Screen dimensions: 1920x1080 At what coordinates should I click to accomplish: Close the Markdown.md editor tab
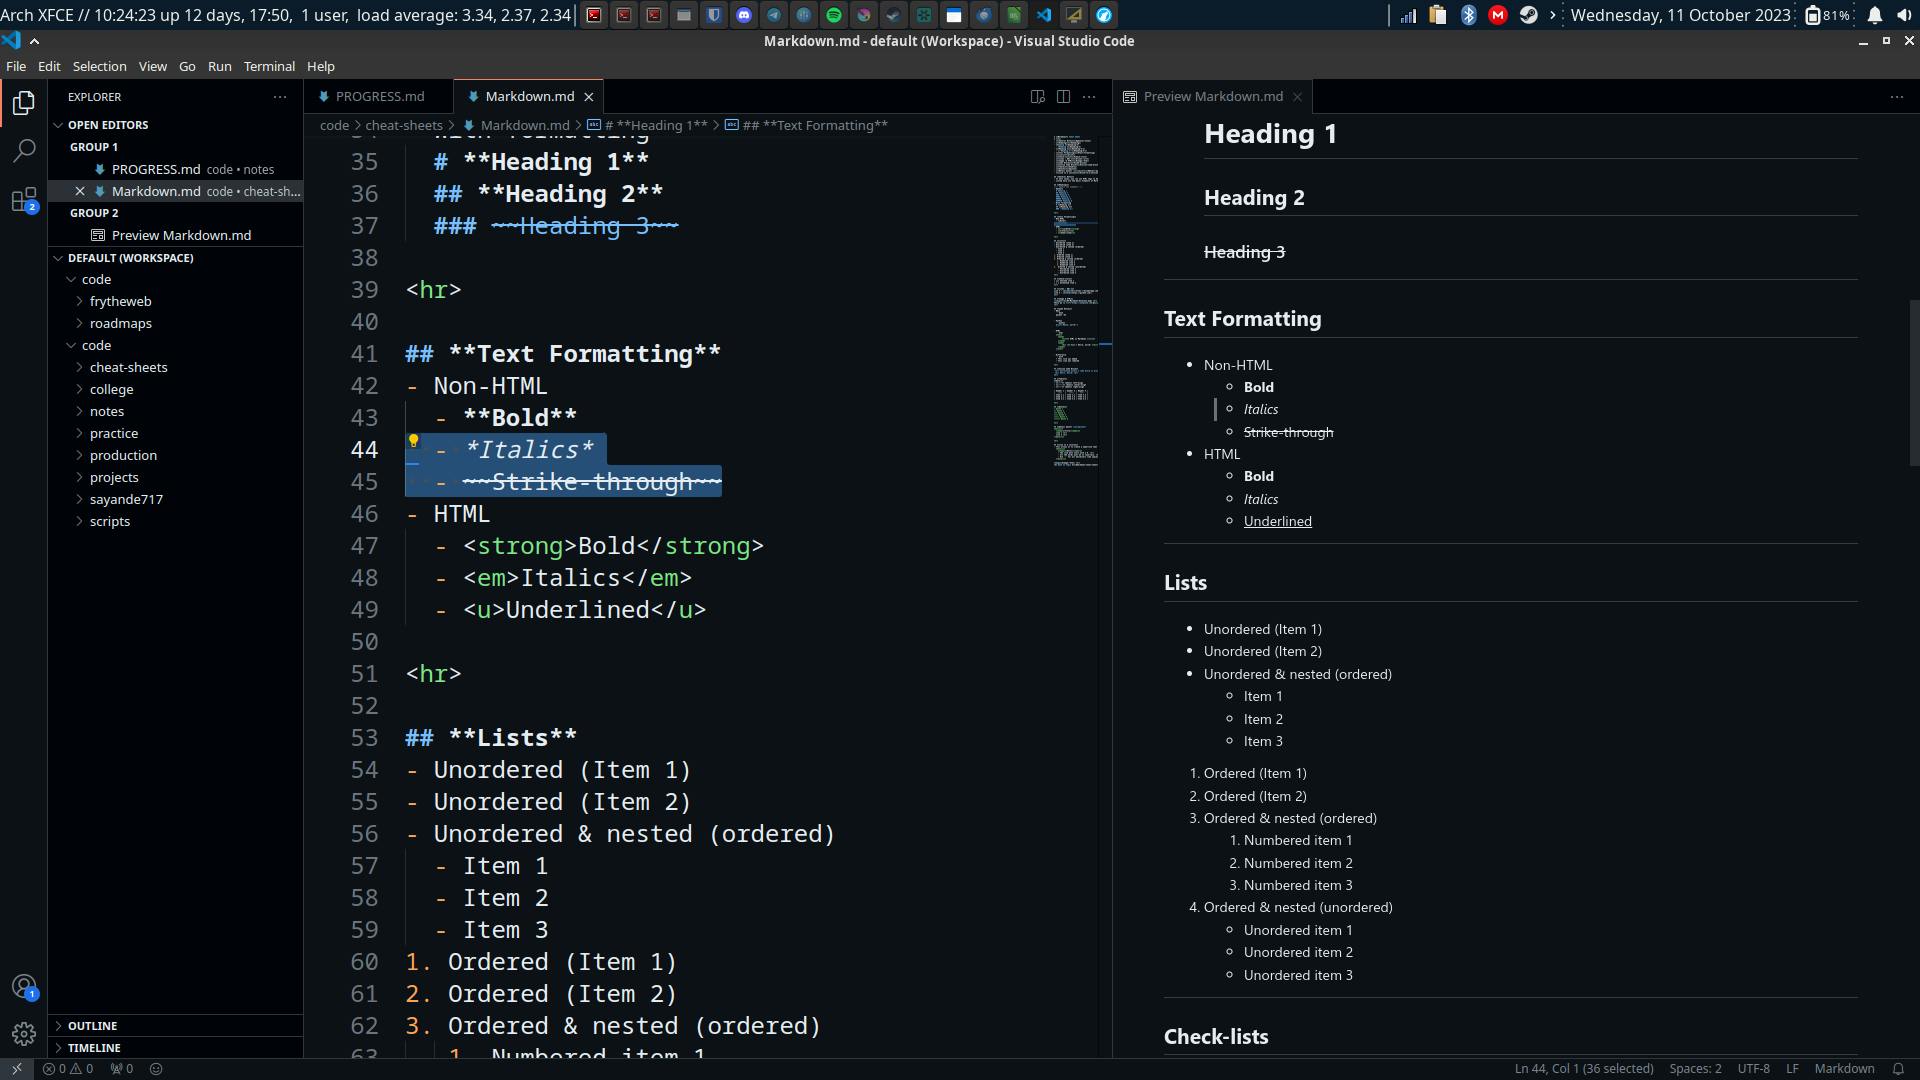[589, 97]
